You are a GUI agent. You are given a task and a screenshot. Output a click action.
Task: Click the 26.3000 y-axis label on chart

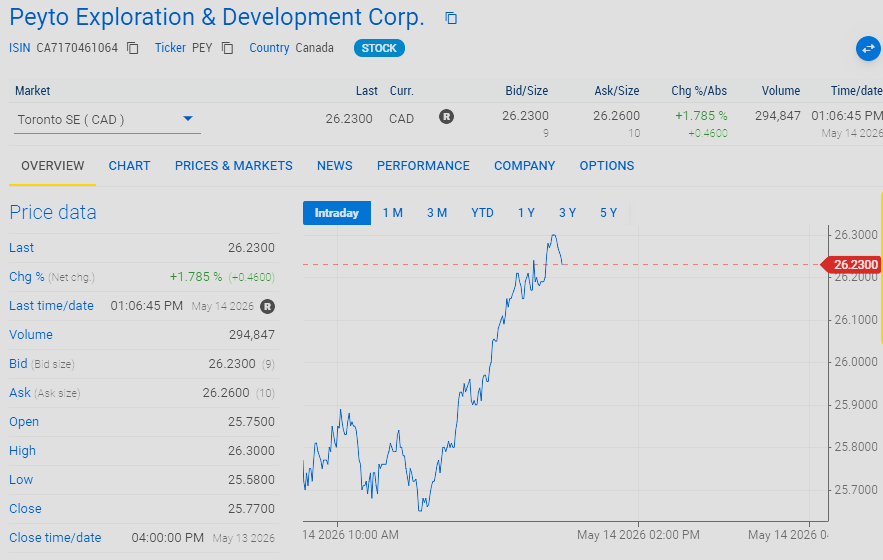point(855,235)
